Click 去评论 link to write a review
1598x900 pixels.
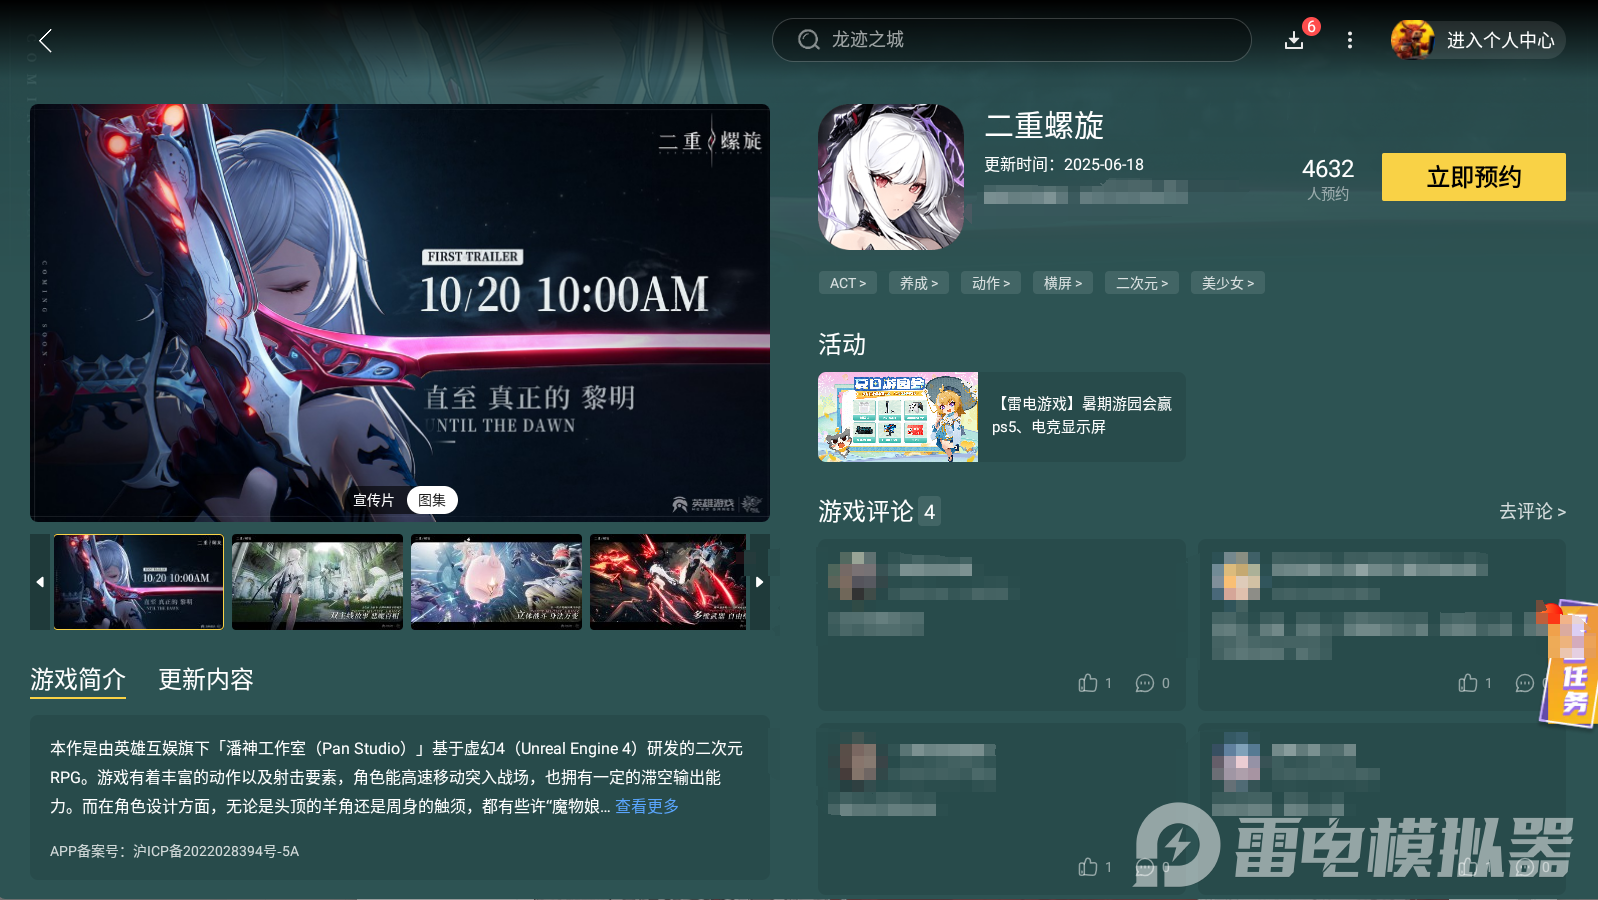(x=1532, y=512)
